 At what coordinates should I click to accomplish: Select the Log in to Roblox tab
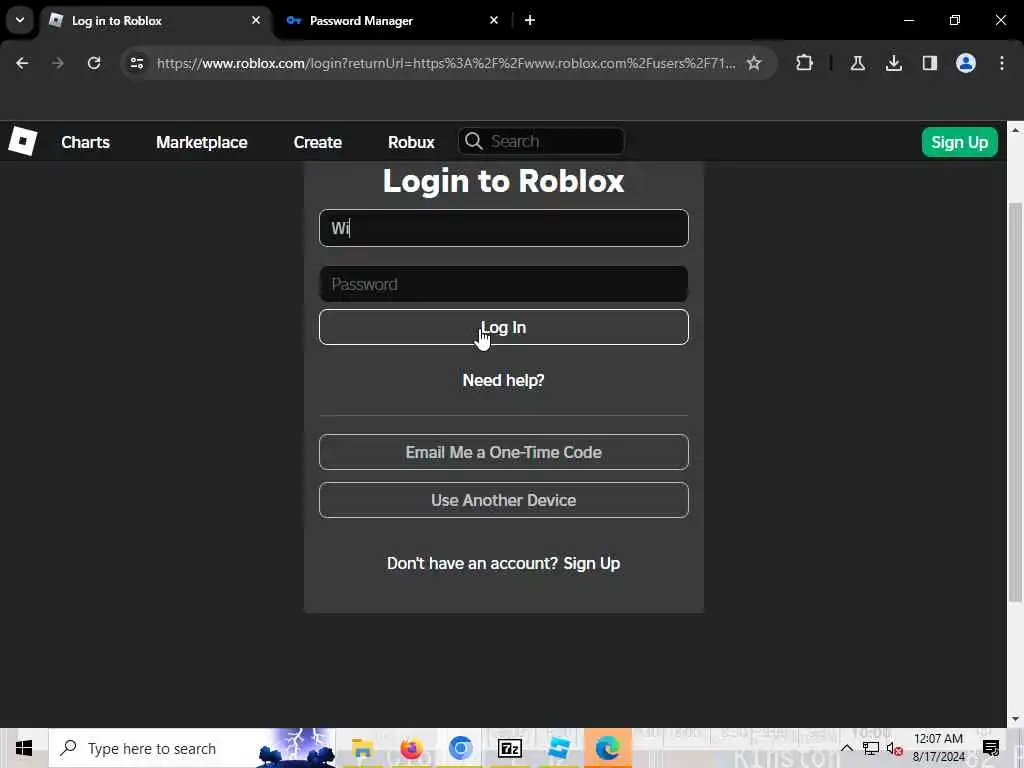click(155, 20)
